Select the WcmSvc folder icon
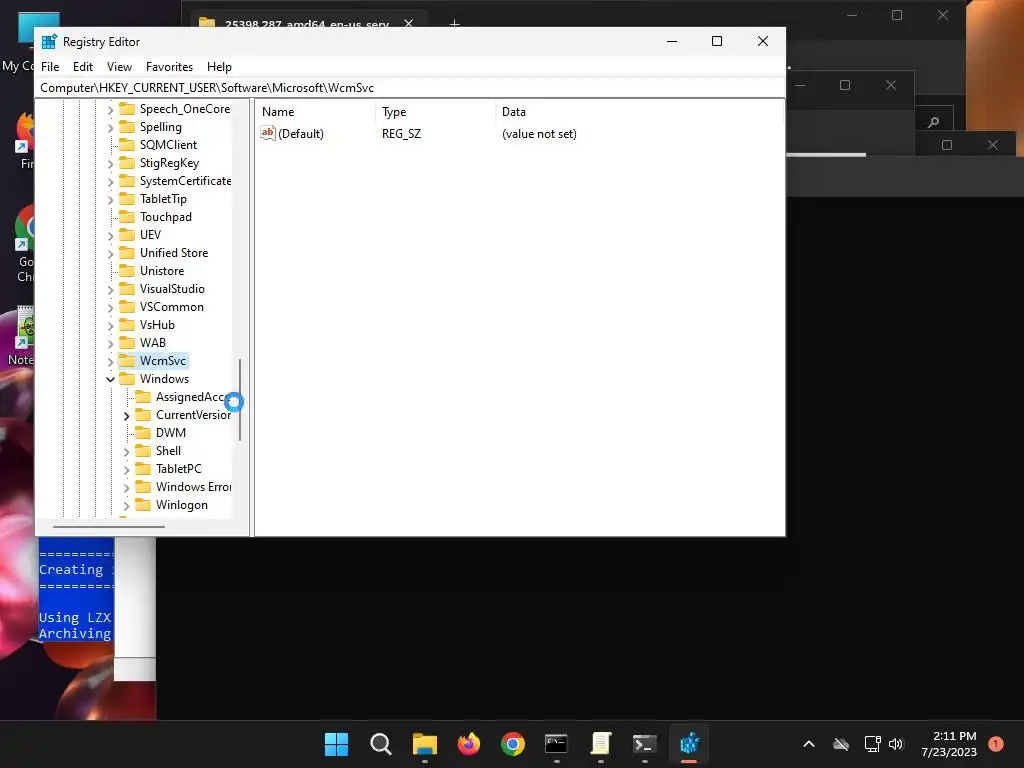Screen dimensions: 1024x768 point(127,360)
